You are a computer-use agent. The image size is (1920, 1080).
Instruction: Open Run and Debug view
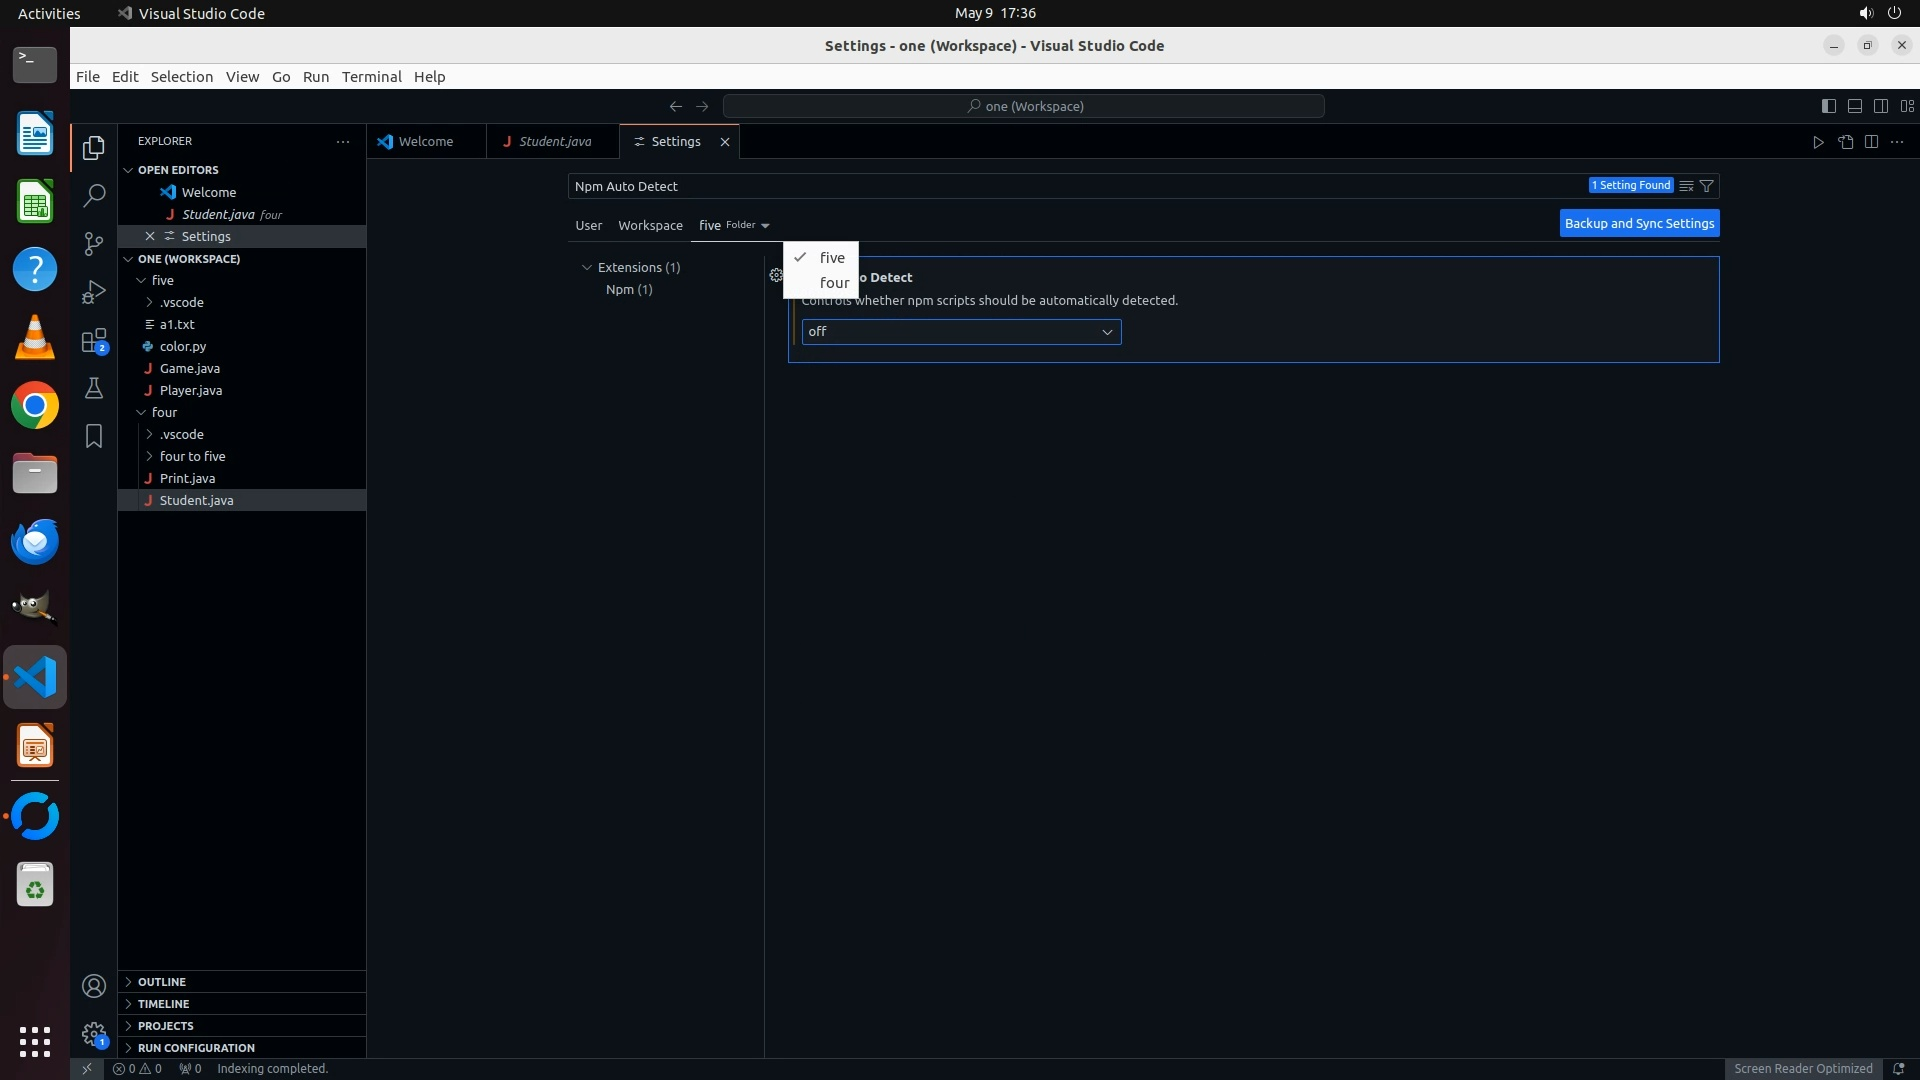[94, 292]
